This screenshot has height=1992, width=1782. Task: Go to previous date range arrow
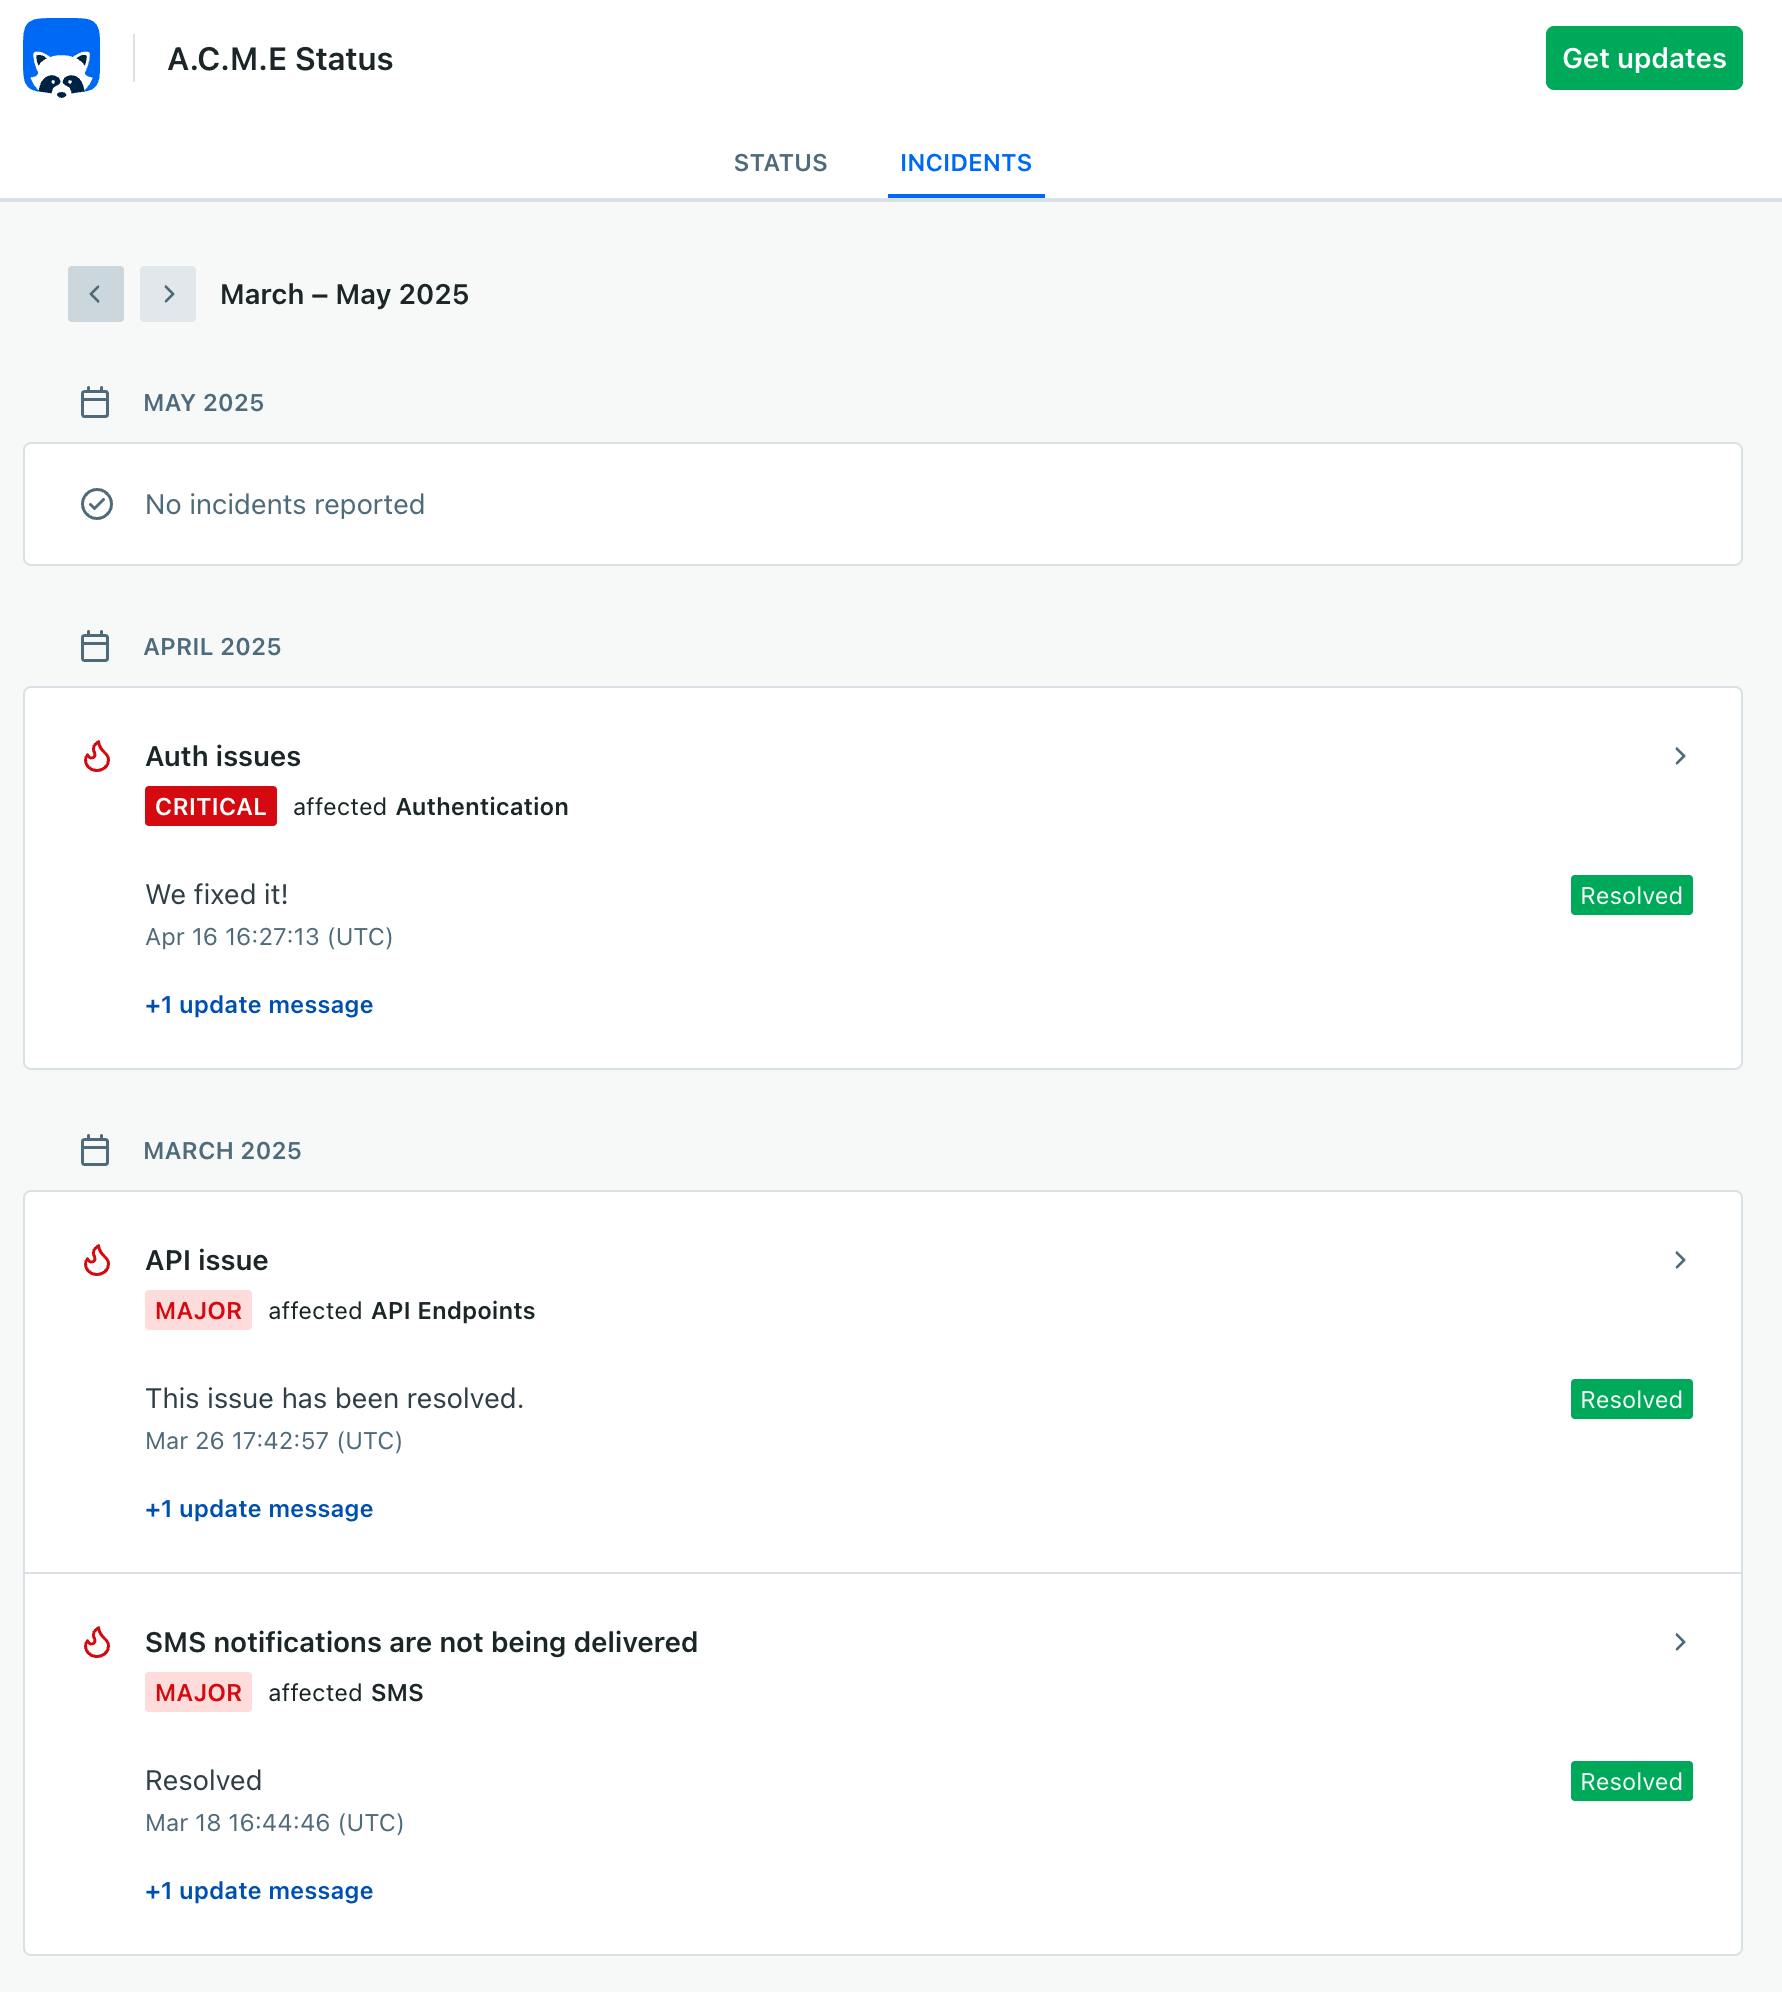pyautogui.click(x=96, y=294)
